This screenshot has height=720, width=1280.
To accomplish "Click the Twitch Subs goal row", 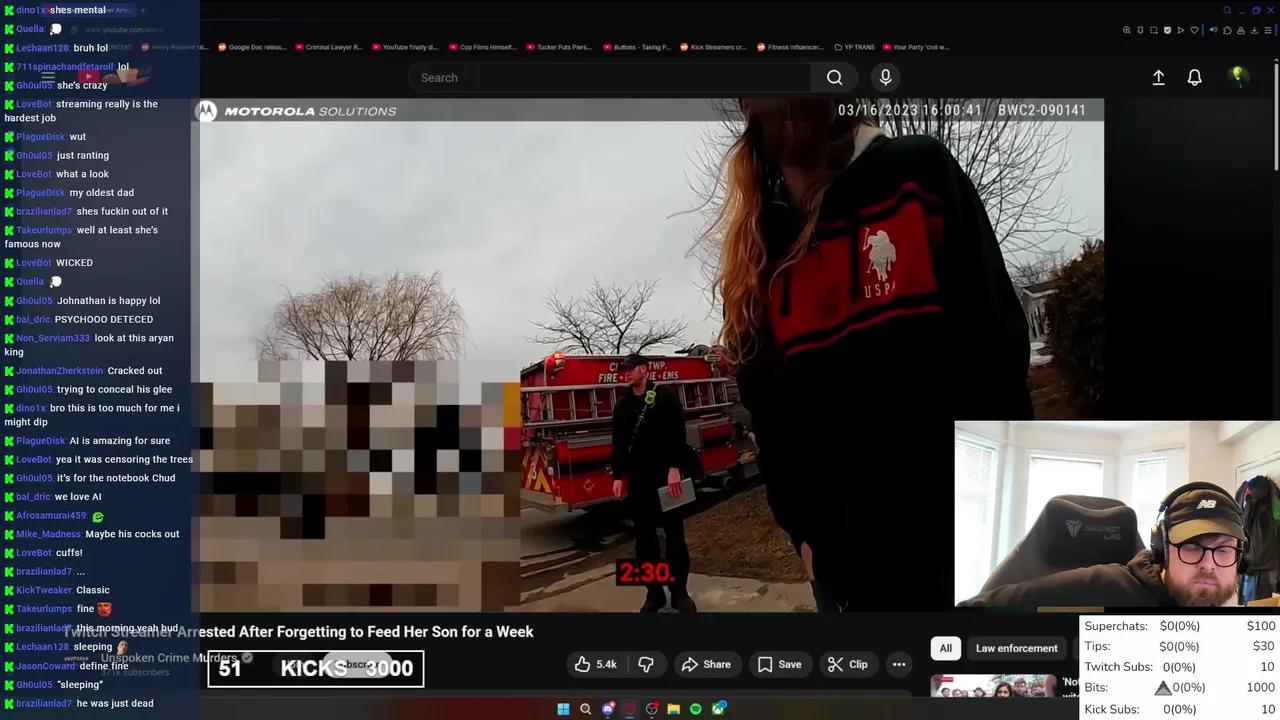I will (x=1180, y=667).
